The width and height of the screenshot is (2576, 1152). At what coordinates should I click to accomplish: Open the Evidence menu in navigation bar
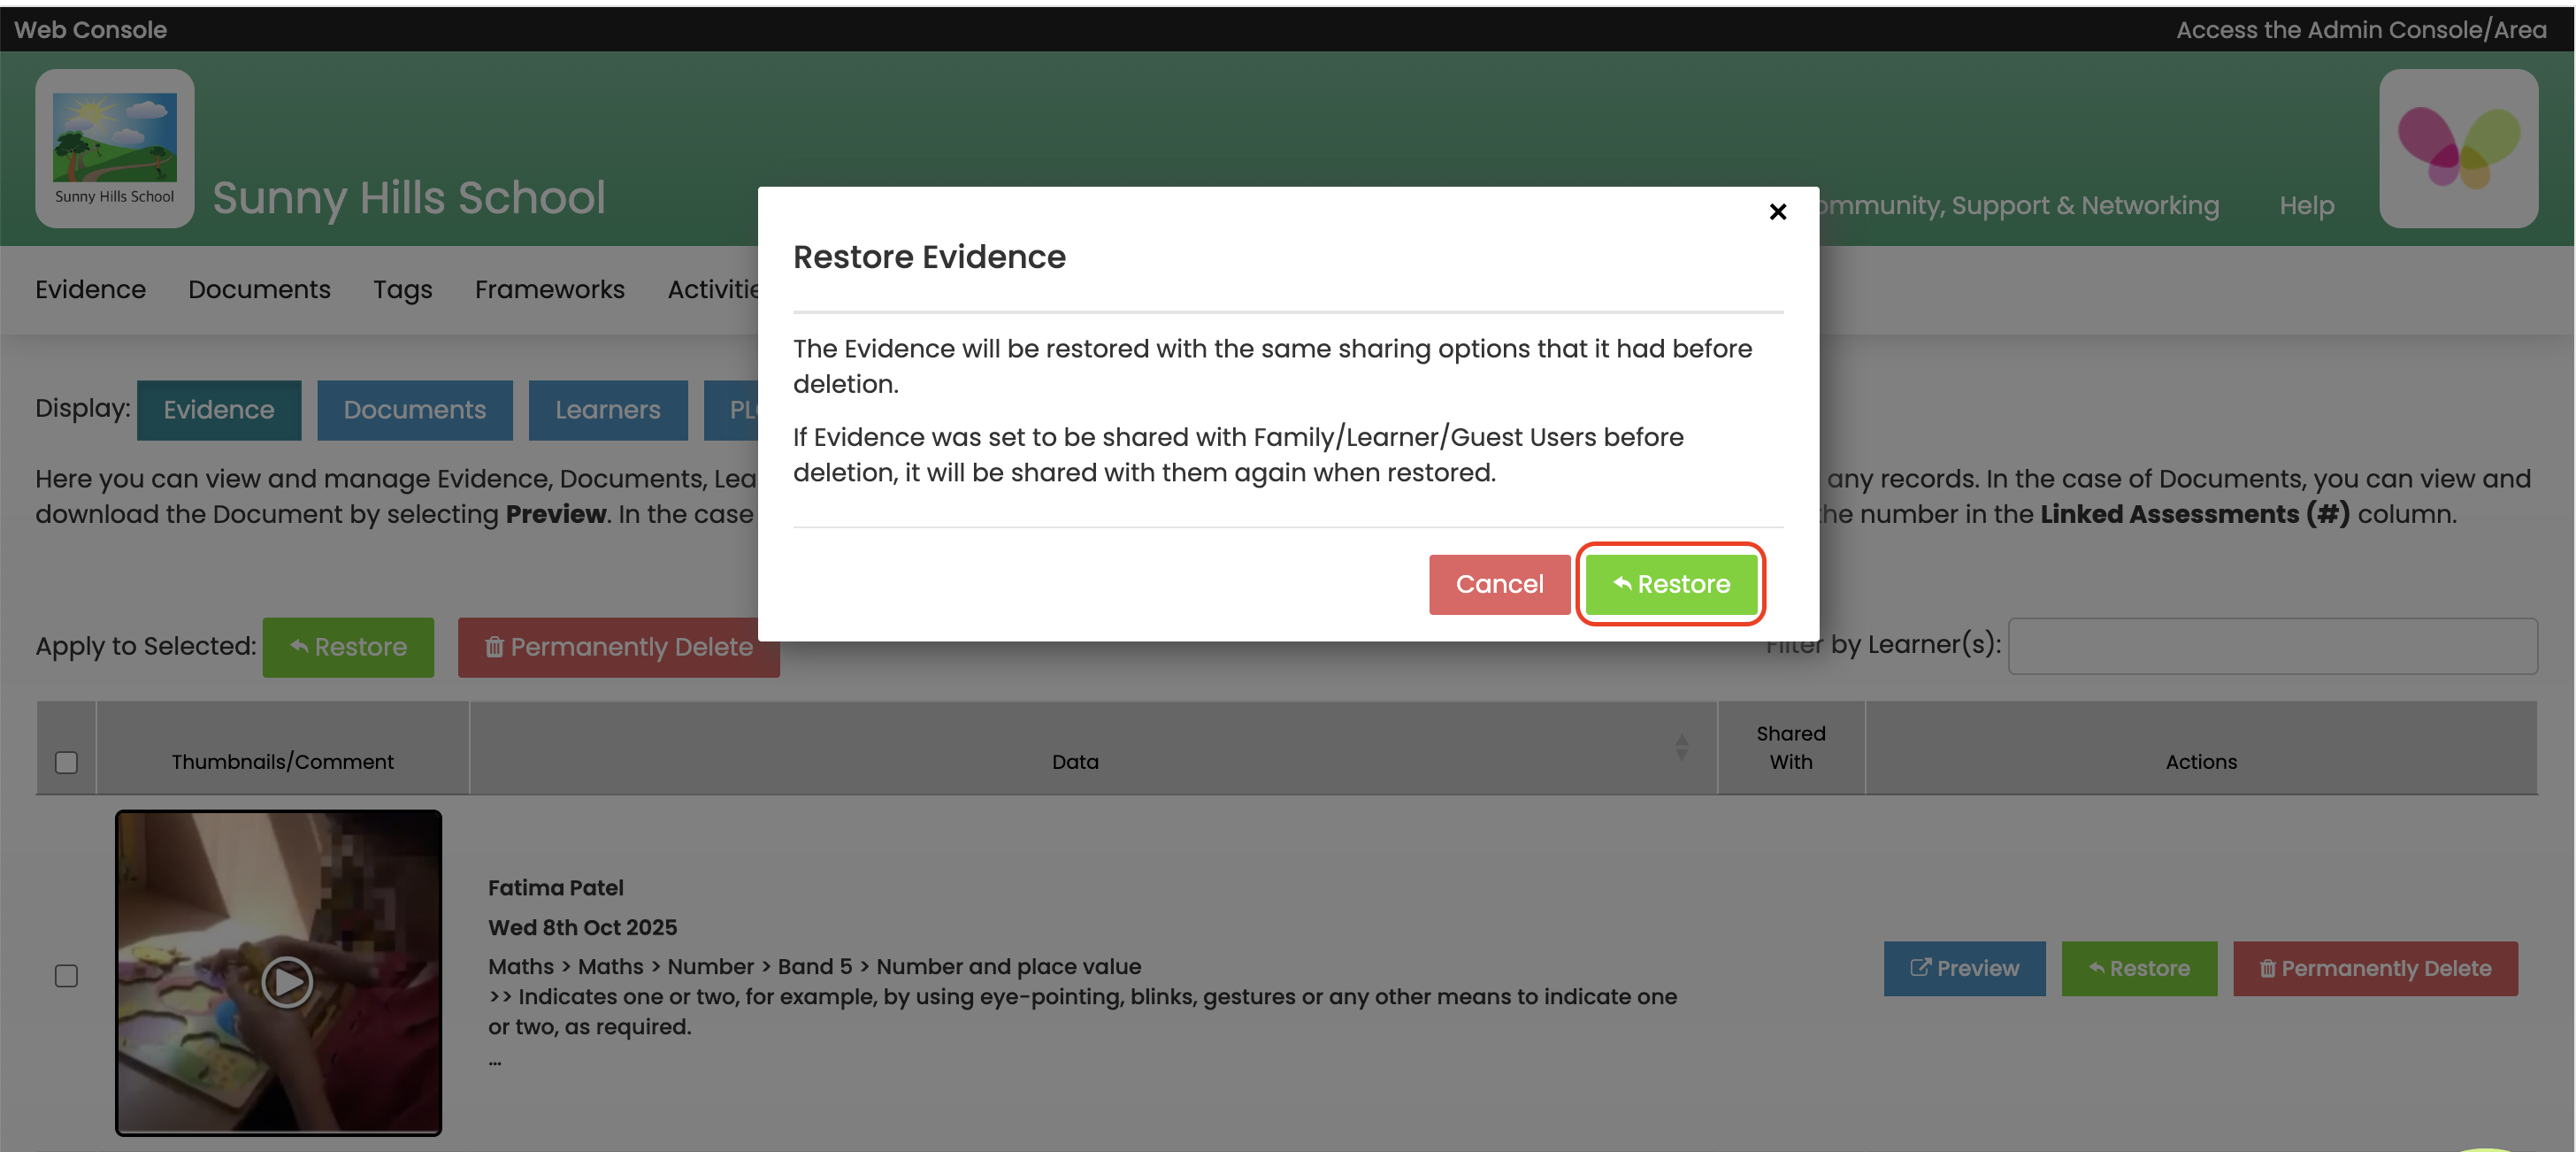pyautogui.click(x=90, y=289)
